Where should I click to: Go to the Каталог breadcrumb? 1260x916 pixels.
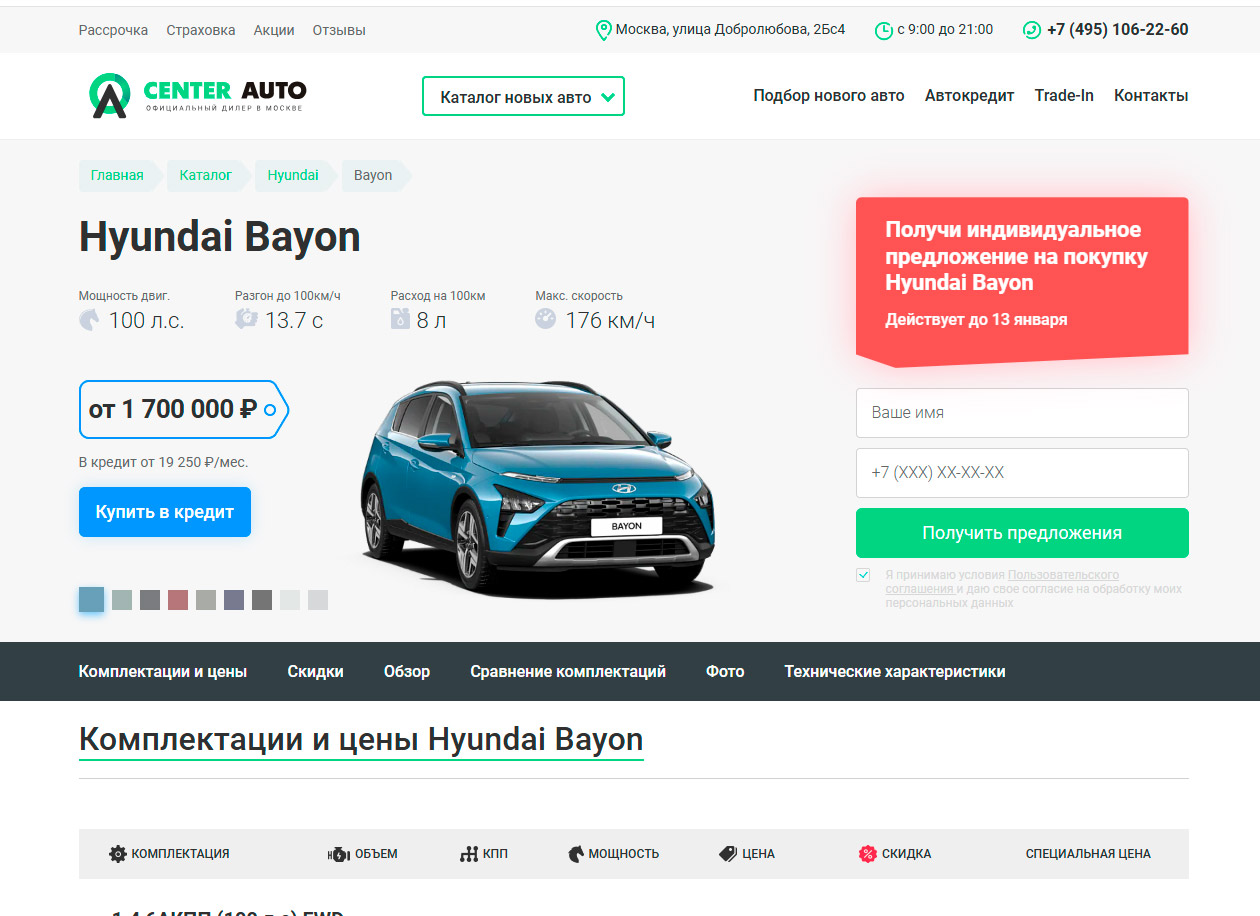pos(206,175)
